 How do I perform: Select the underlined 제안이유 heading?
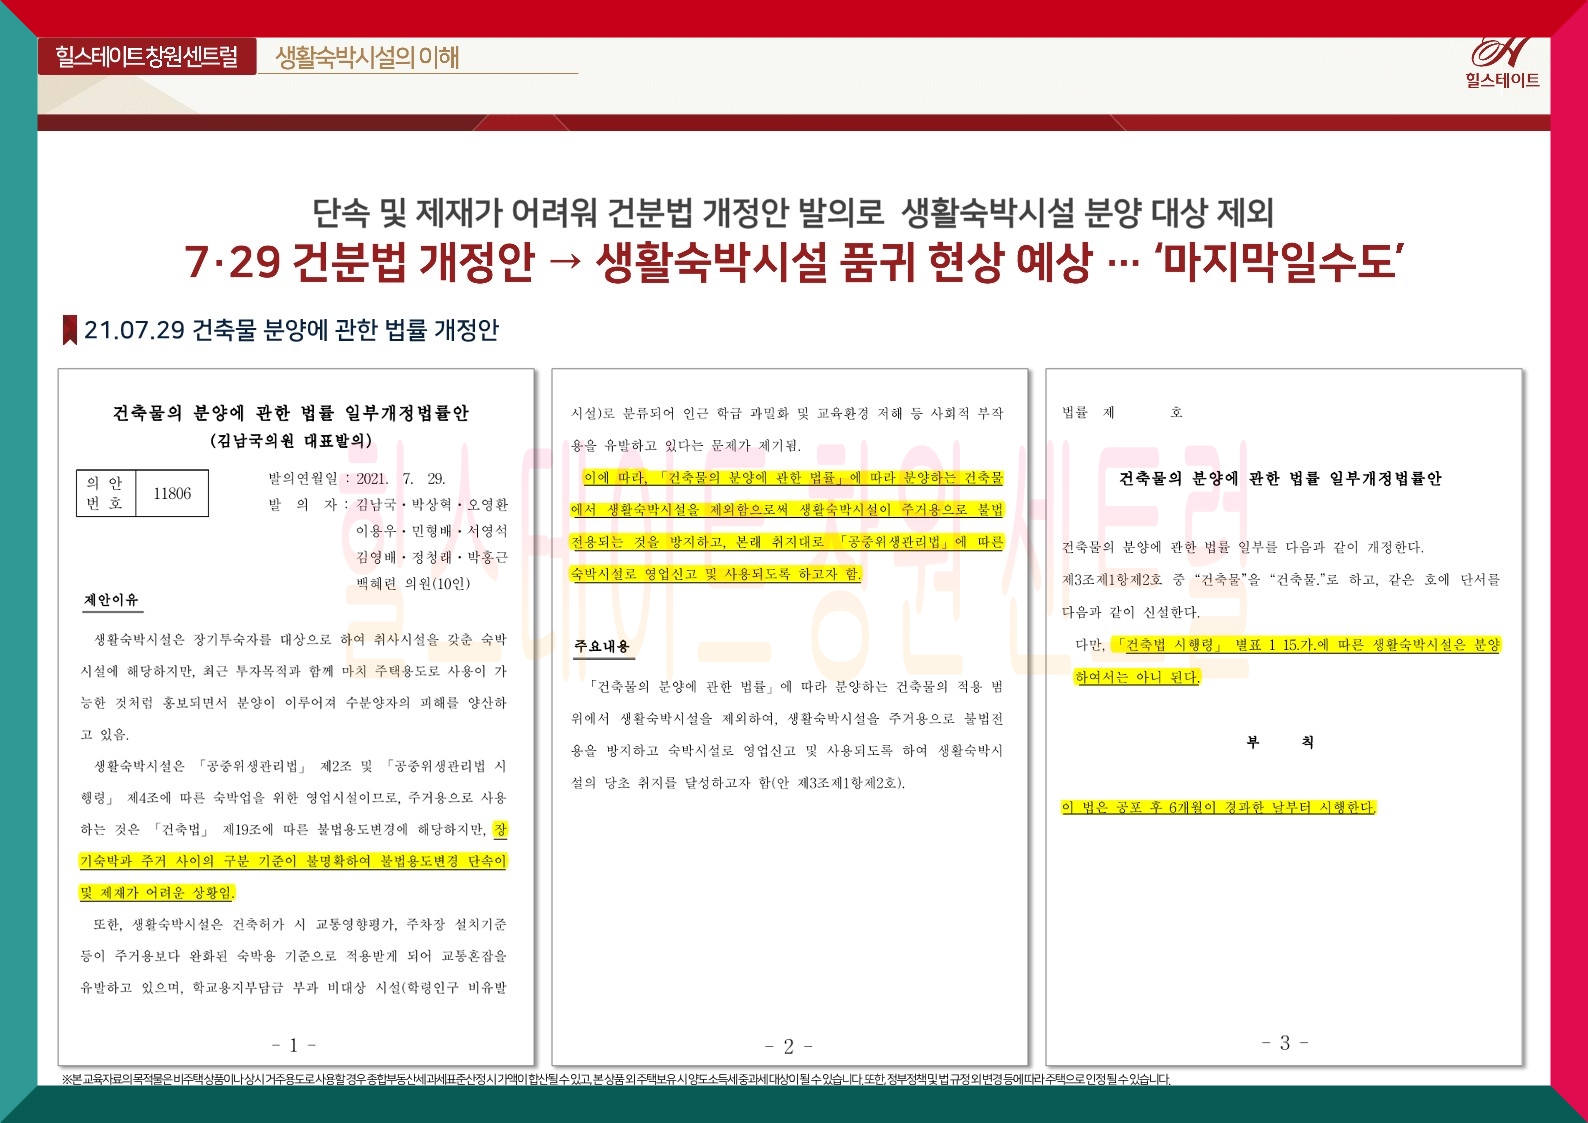tap(111, 600)
